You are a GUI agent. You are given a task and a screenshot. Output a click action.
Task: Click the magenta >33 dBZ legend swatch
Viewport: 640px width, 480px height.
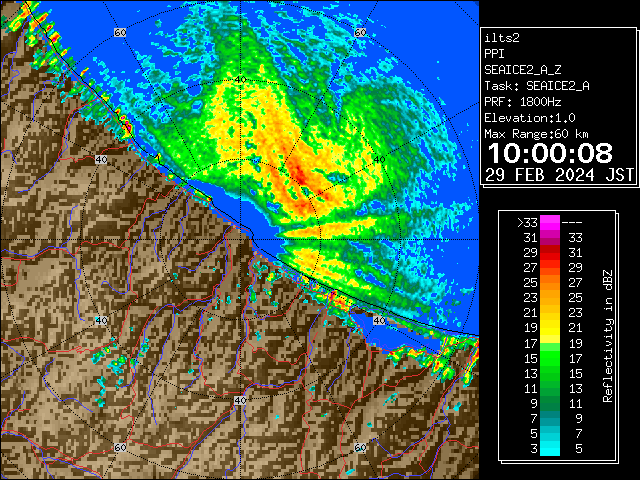pos(550,222)
